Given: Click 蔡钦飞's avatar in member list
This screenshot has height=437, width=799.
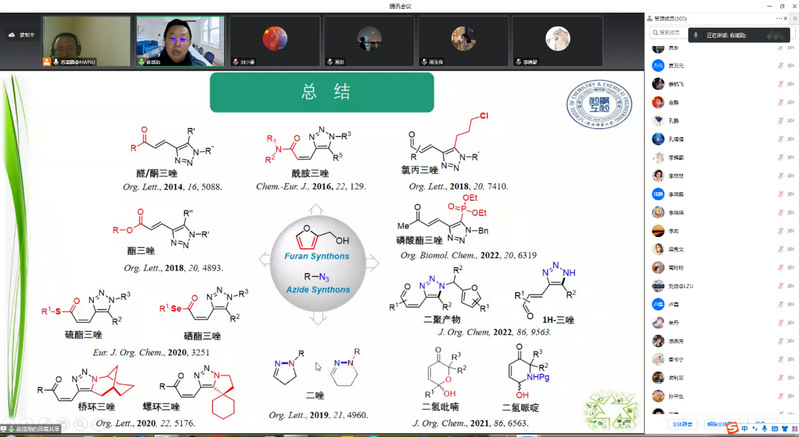Looking at the screenshot, I should pyautogui.click(x=659, y=83).
